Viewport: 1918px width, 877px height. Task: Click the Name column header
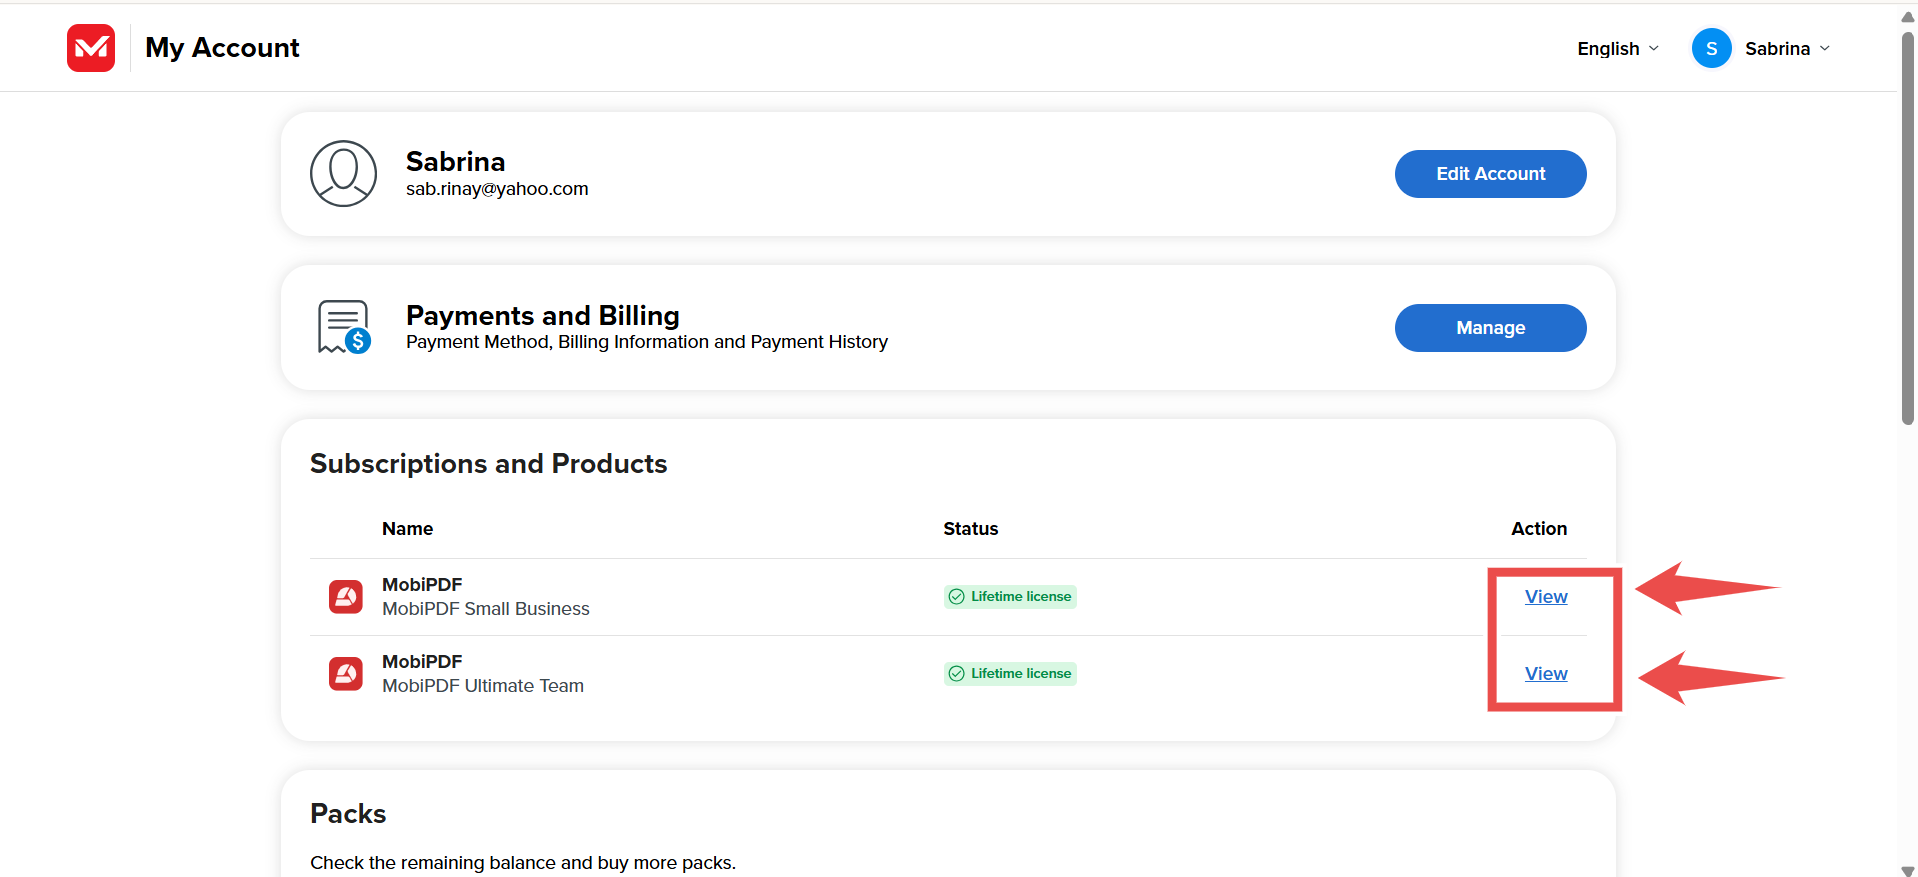click(x=407, y=529)
